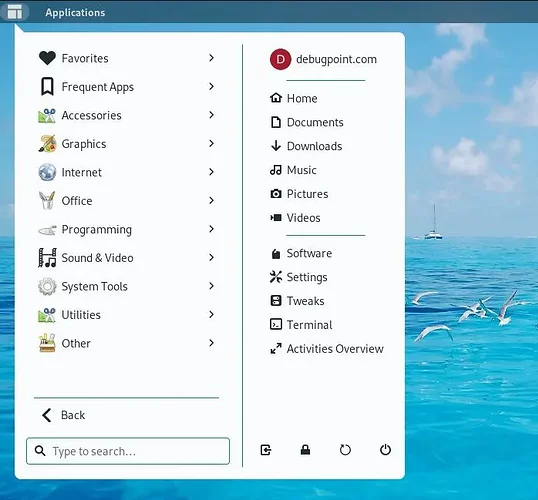Open the Tweaks shortcut label

click(x=305, y=301)
